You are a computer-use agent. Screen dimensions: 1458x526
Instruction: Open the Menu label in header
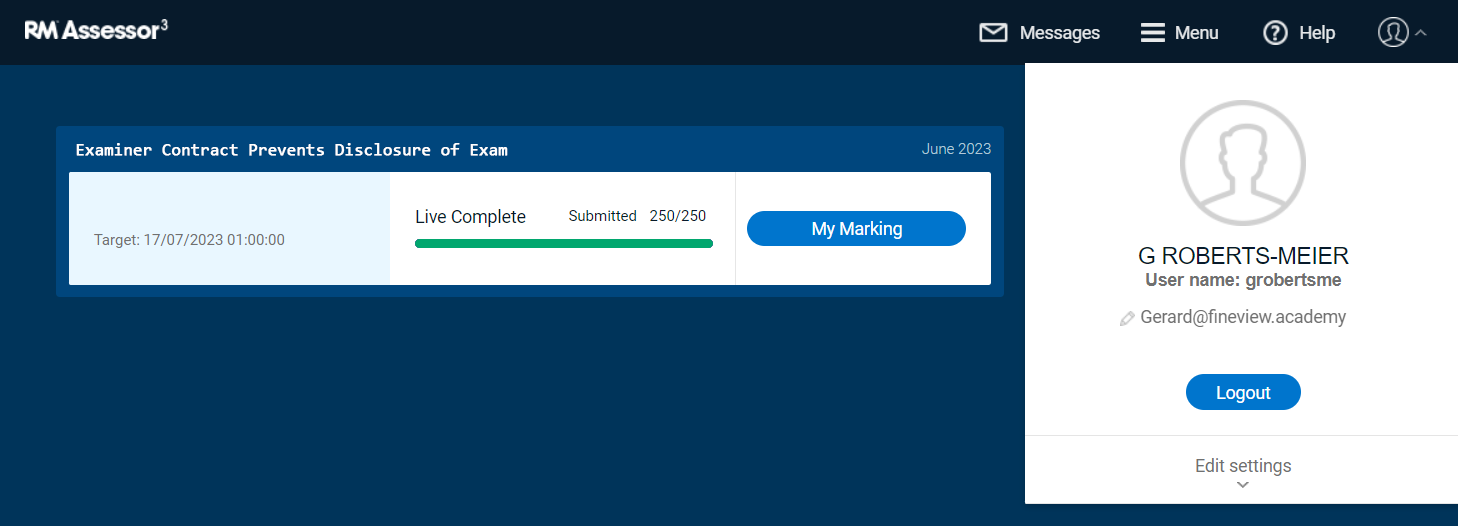[x=1197, y=33]
